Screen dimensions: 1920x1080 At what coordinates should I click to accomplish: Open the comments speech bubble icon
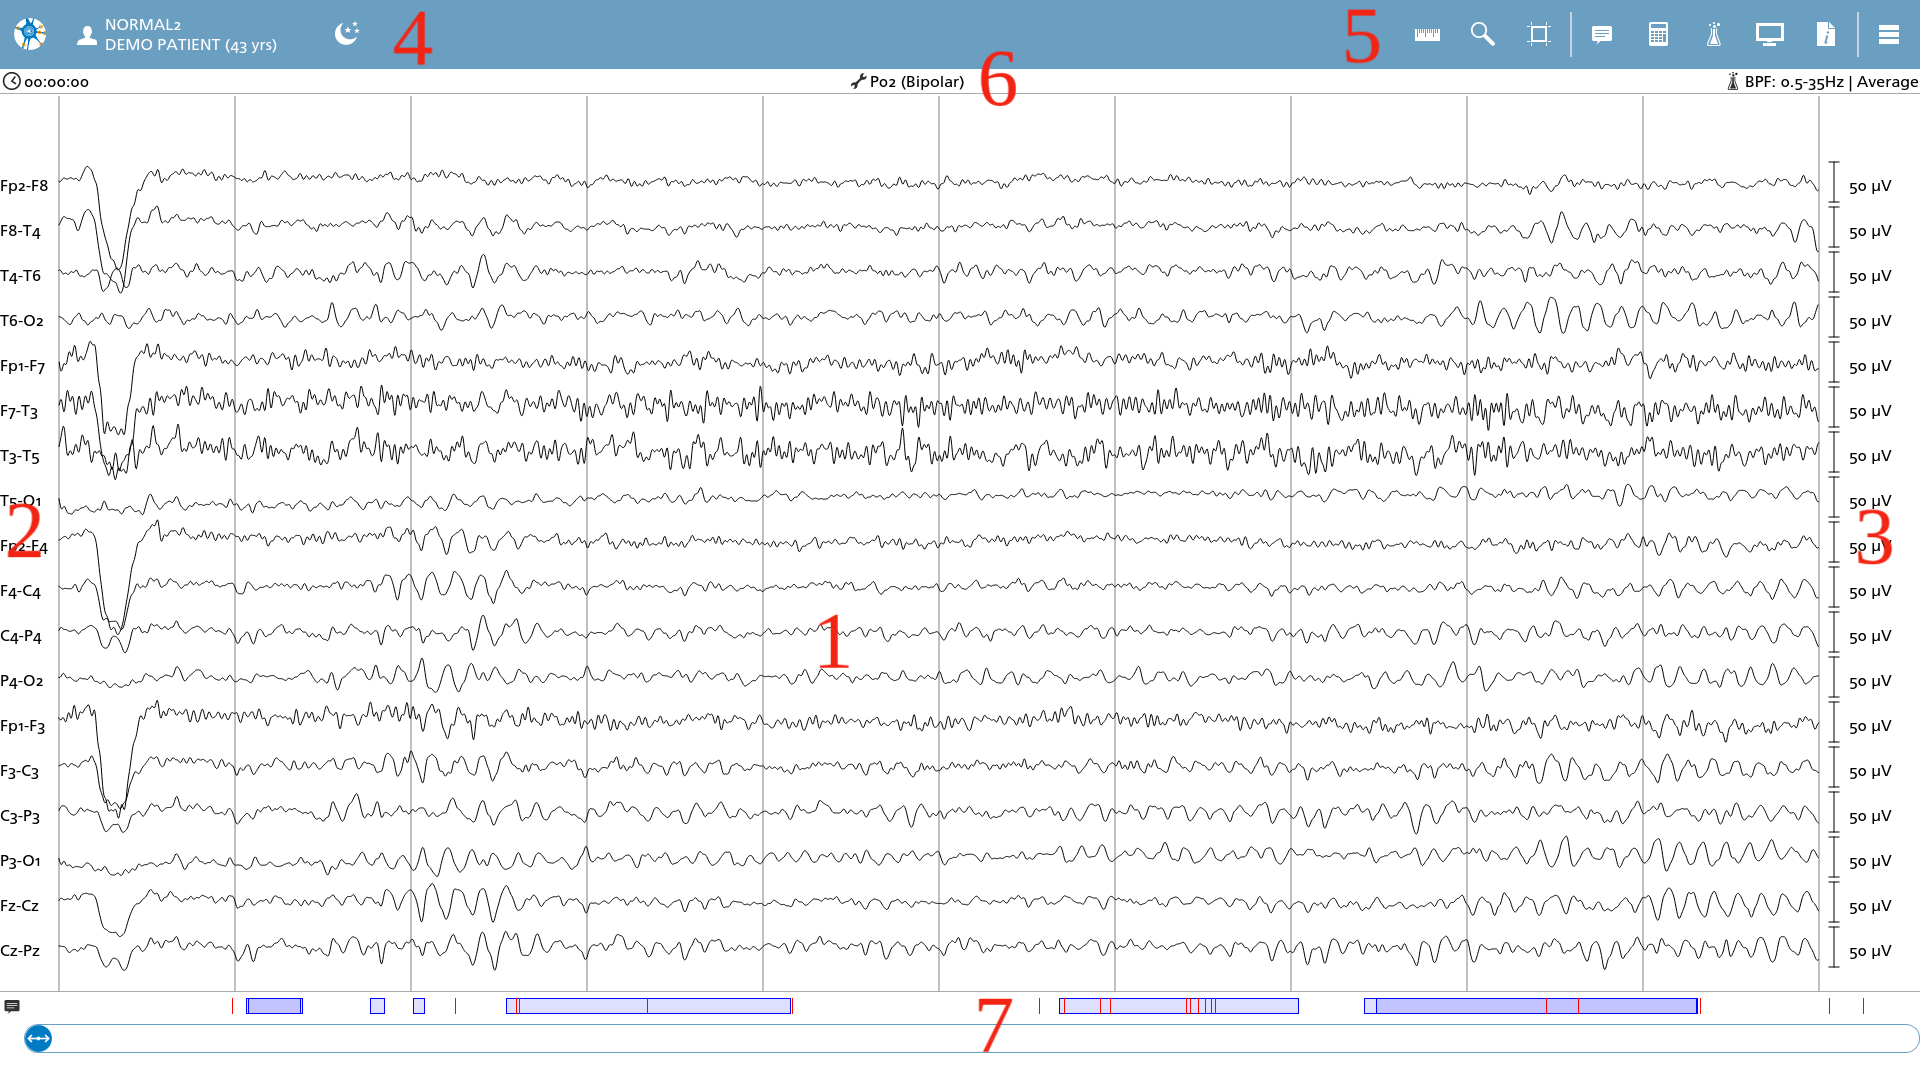[1602, 35]
